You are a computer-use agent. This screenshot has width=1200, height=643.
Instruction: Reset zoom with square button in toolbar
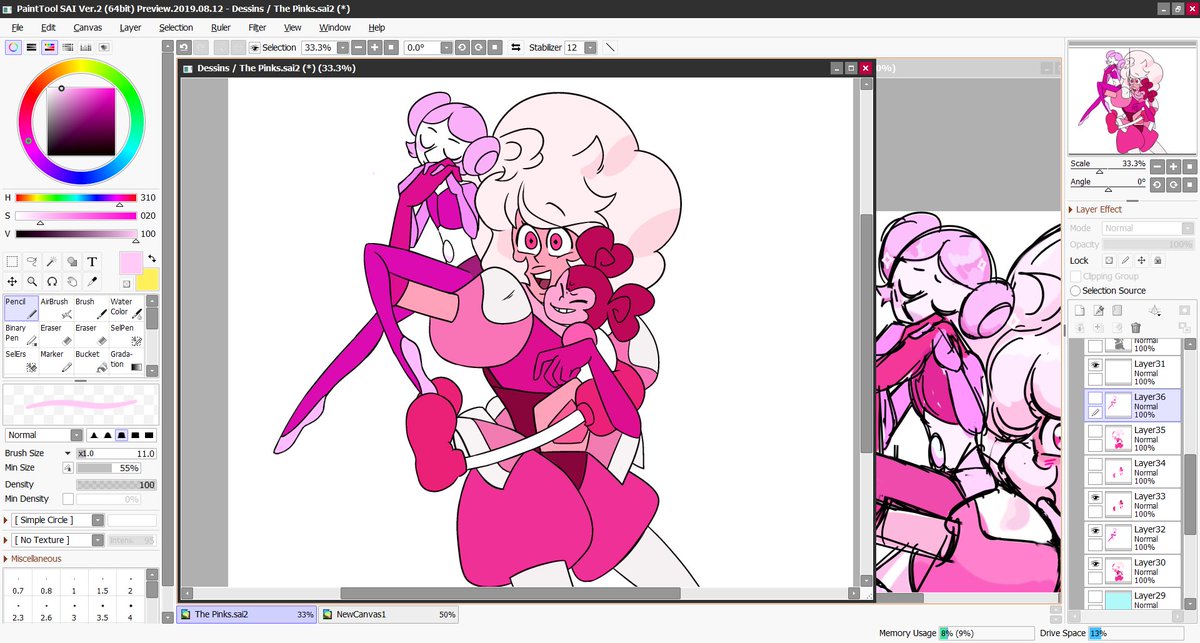pyautogui.click(x=391, y=47)
